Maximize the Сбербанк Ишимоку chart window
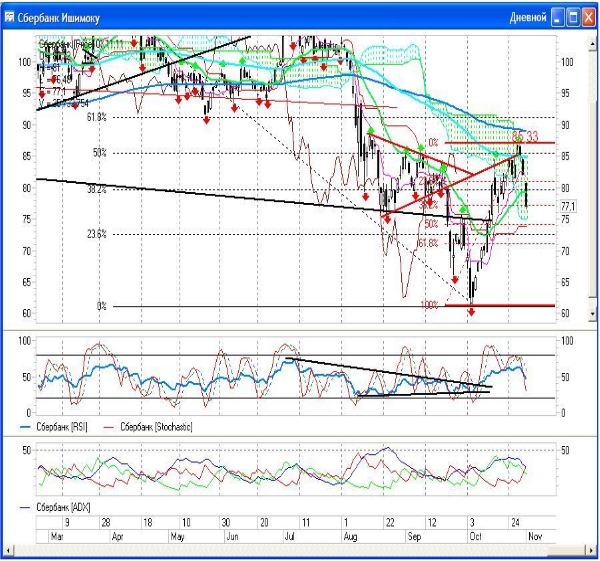This screenshot has width=600, height=561. pos(573,18)
